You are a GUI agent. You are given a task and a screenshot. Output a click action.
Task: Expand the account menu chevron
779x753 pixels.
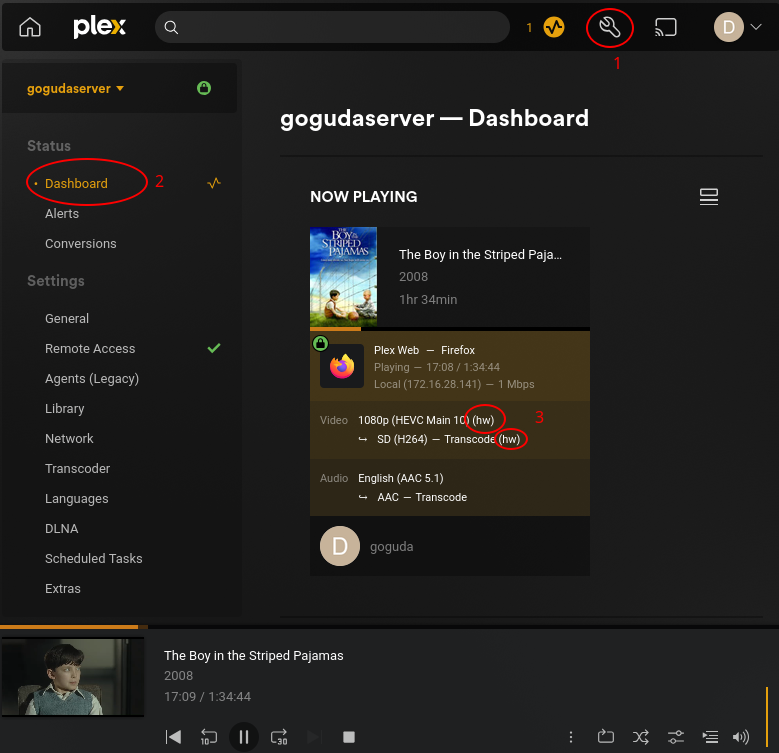click(756, 27)
